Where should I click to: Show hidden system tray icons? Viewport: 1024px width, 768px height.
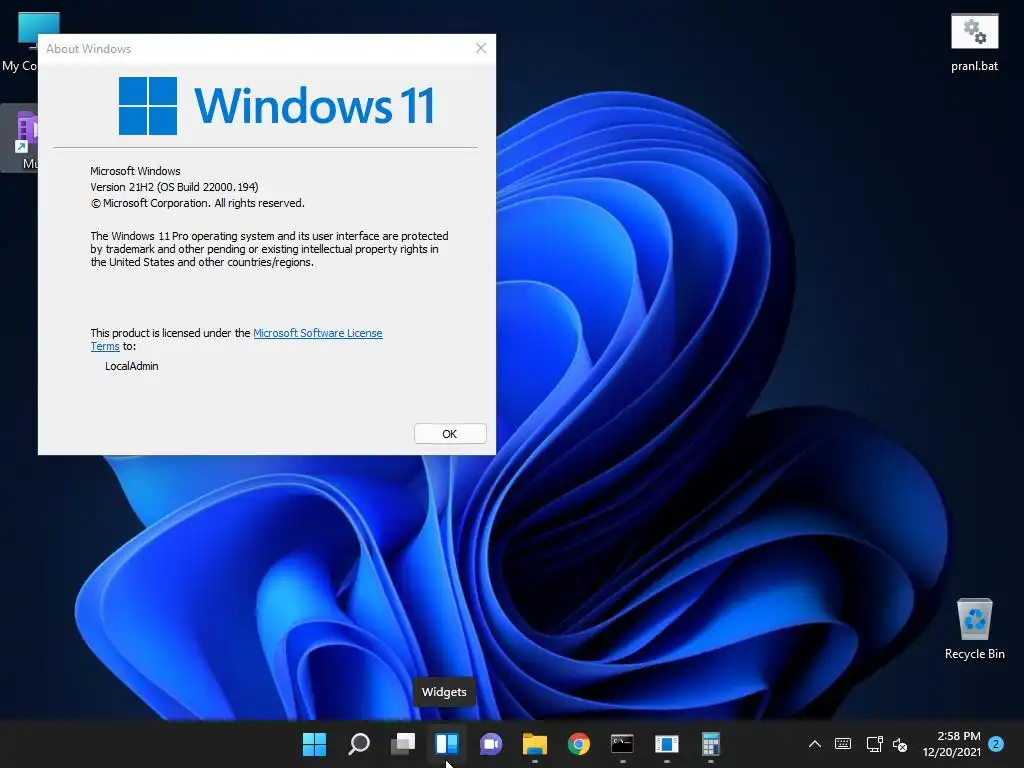[814, 744]
